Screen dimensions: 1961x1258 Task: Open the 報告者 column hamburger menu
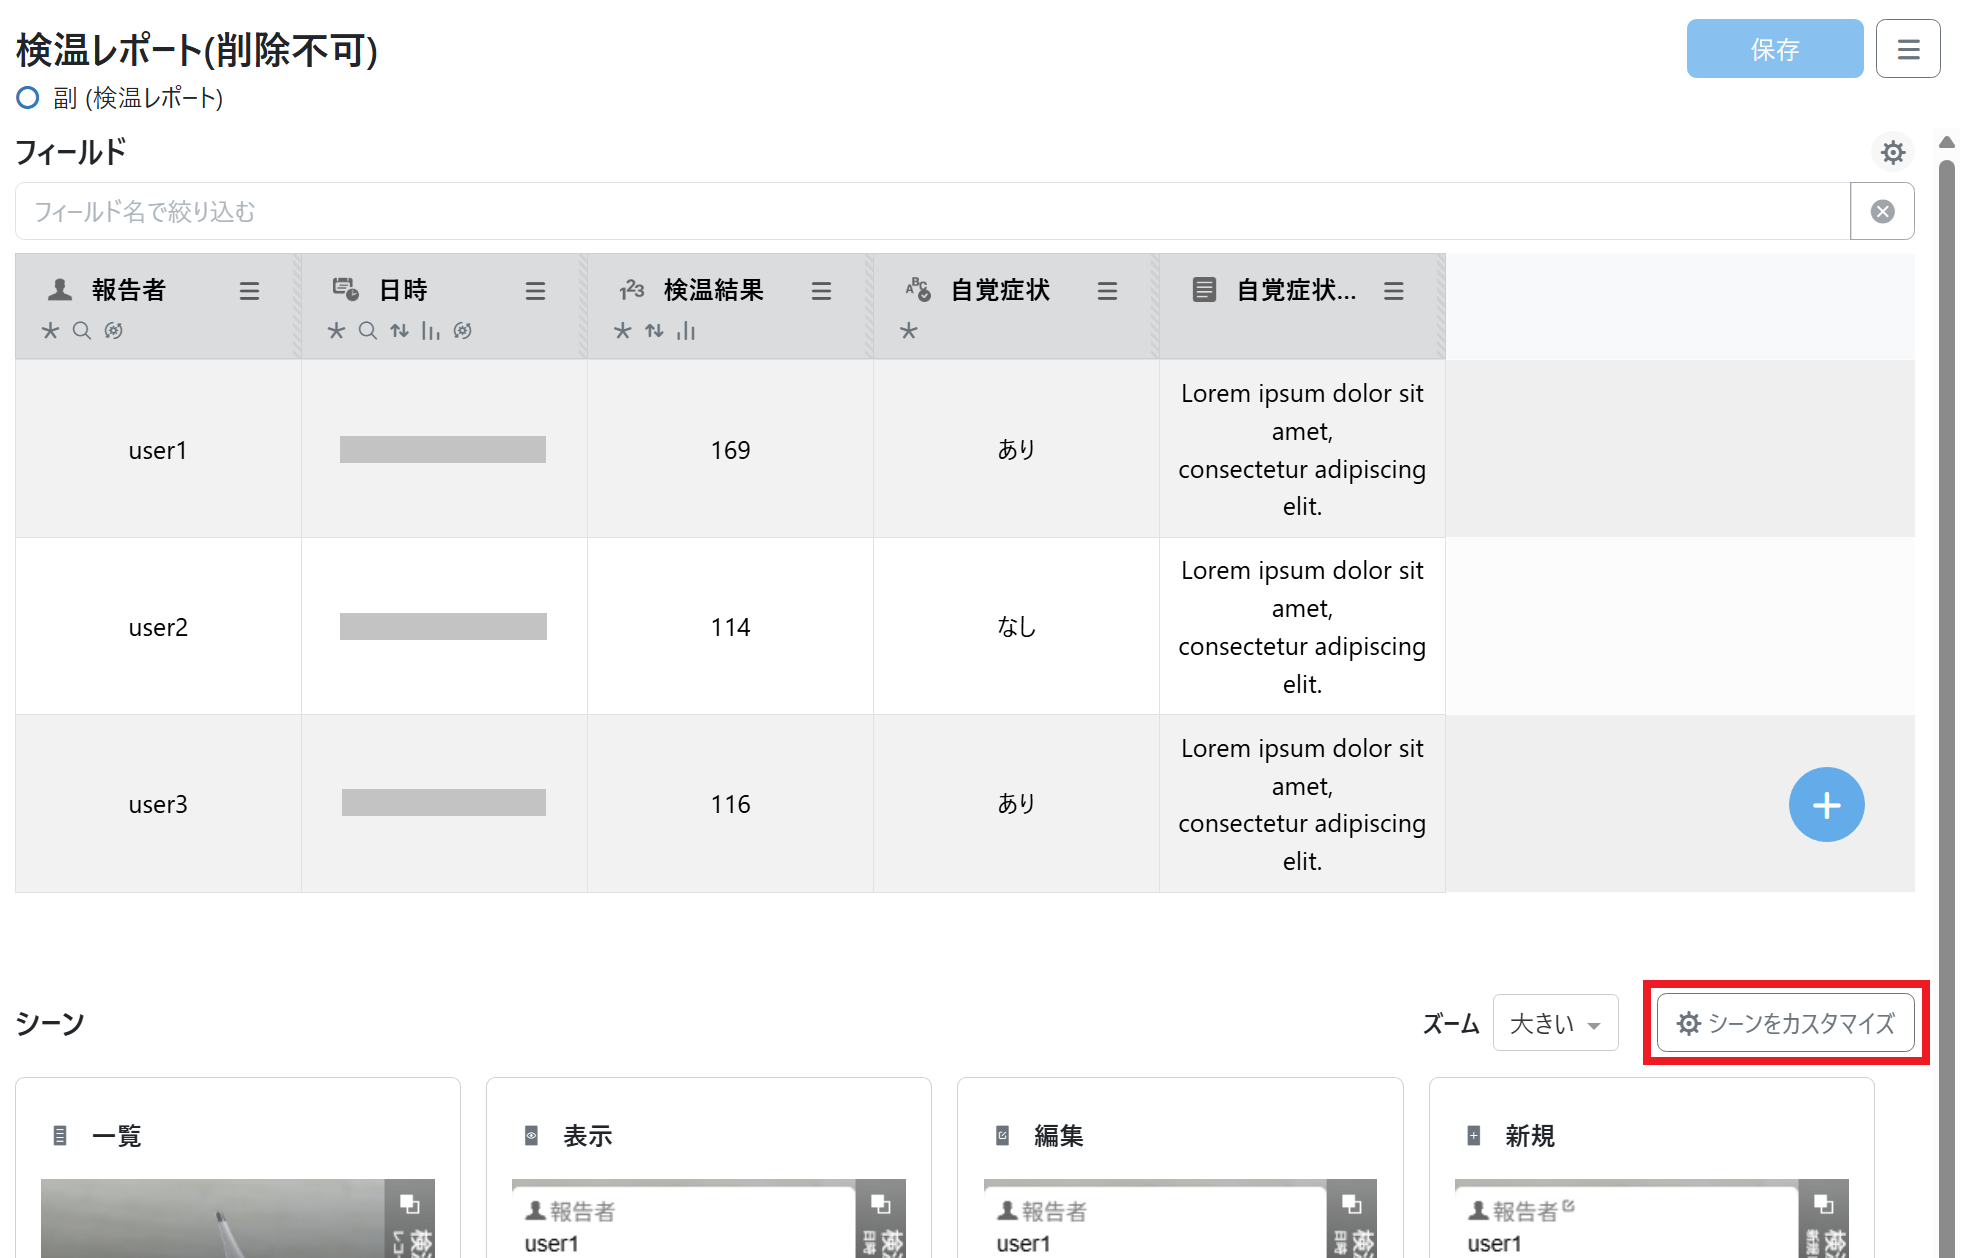pos(249,291)
